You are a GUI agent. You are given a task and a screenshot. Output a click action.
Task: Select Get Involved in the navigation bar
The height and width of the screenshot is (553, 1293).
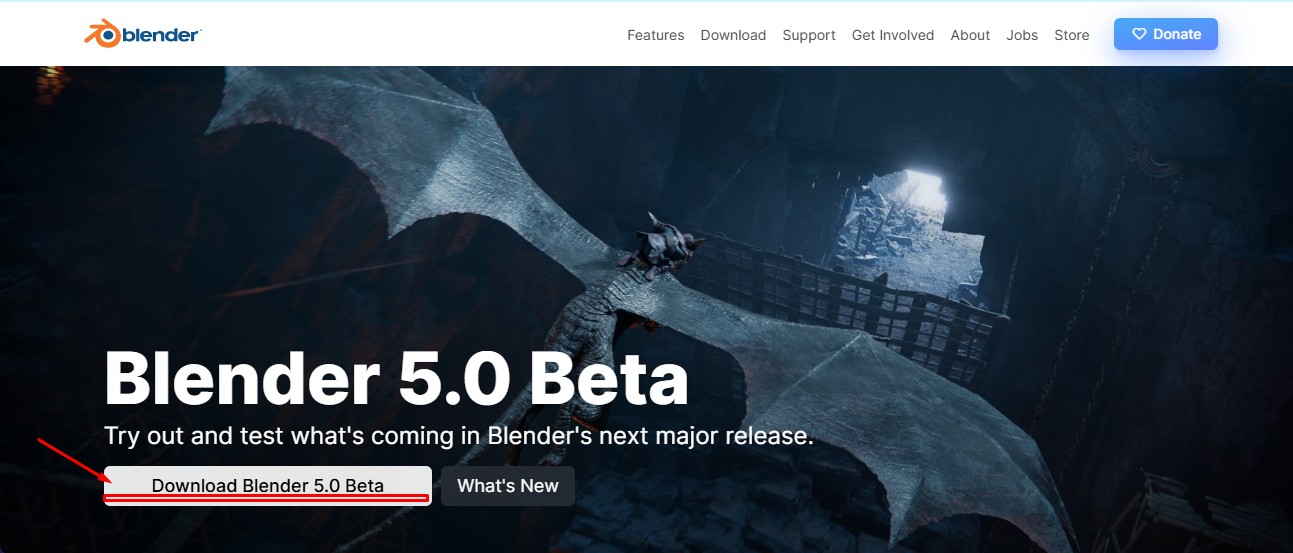(x=893, y=35)
